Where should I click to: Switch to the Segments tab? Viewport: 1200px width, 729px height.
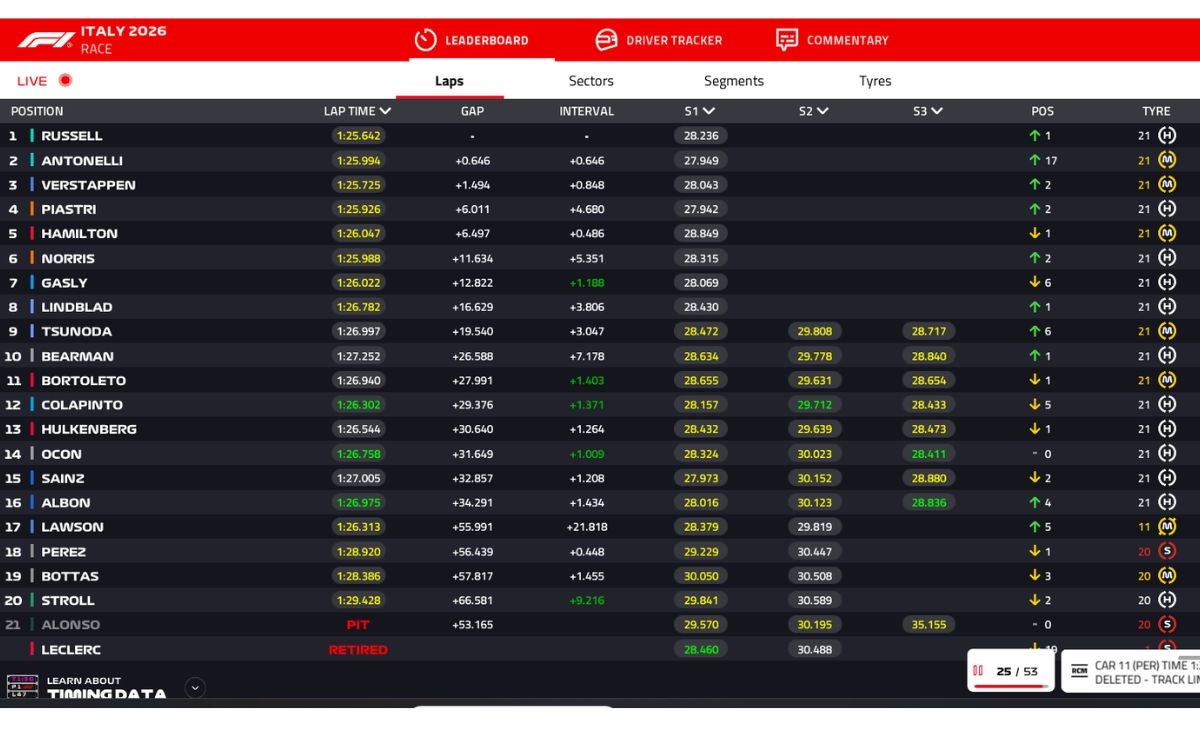click(734, 81)
